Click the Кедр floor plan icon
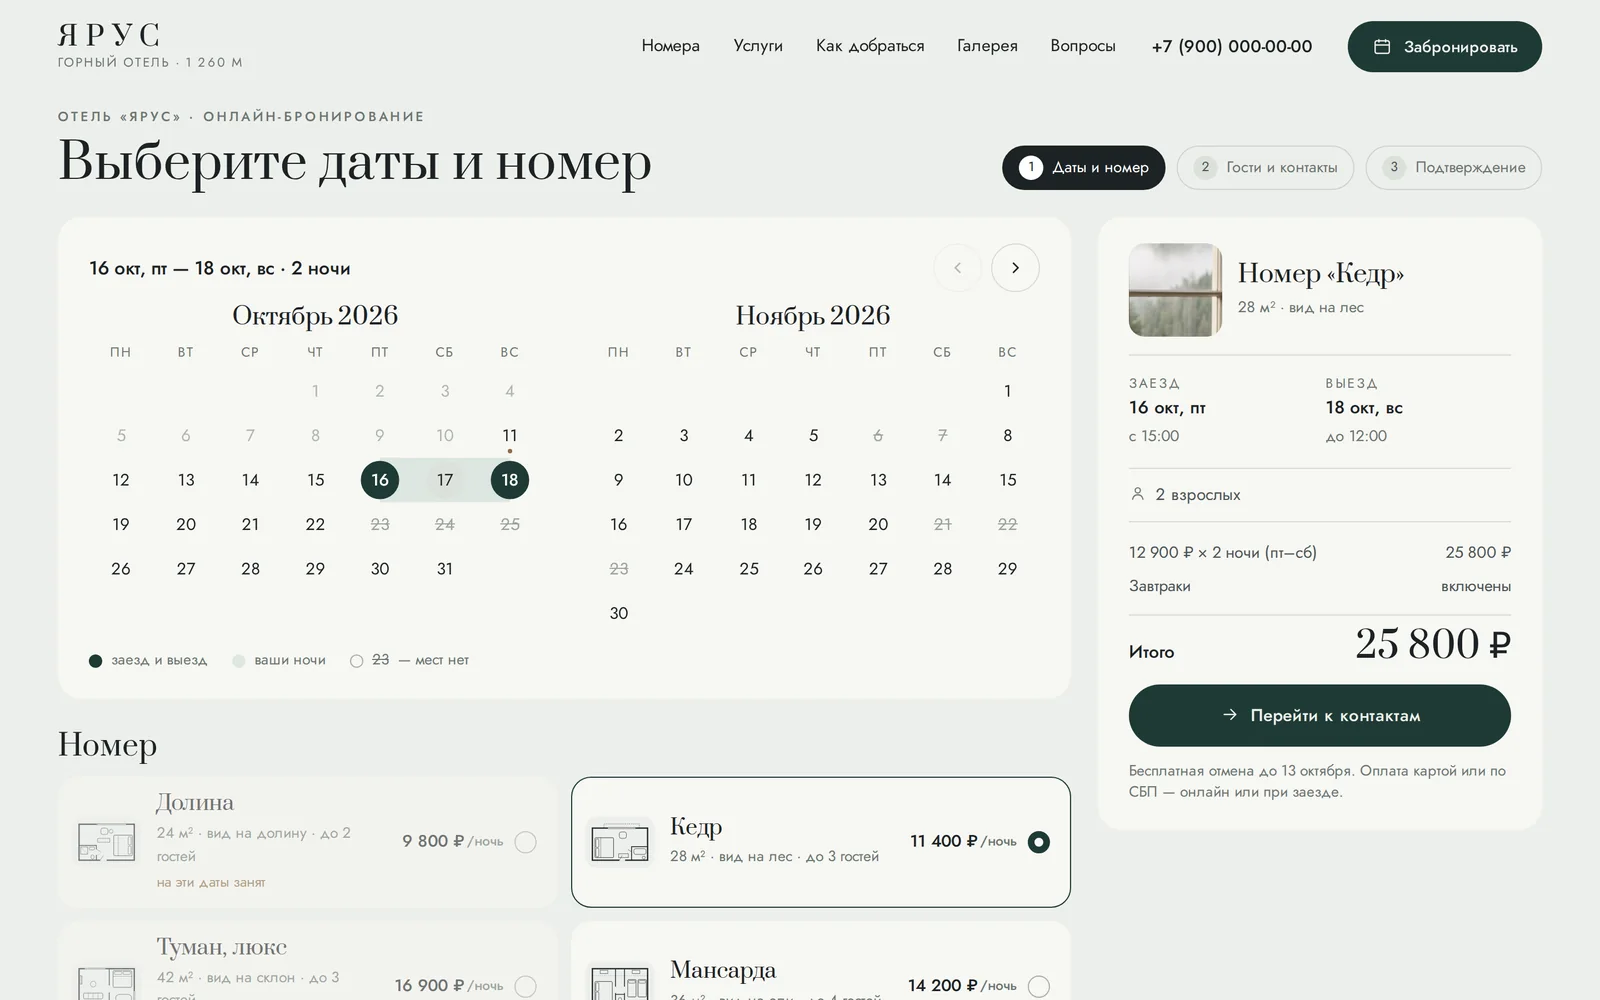 click(x=620, y=842)
